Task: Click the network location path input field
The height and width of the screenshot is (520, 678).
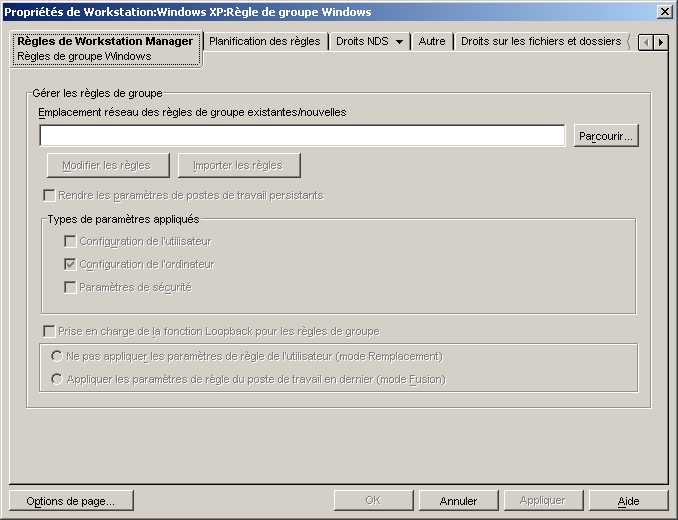Action: click(302, 136)
